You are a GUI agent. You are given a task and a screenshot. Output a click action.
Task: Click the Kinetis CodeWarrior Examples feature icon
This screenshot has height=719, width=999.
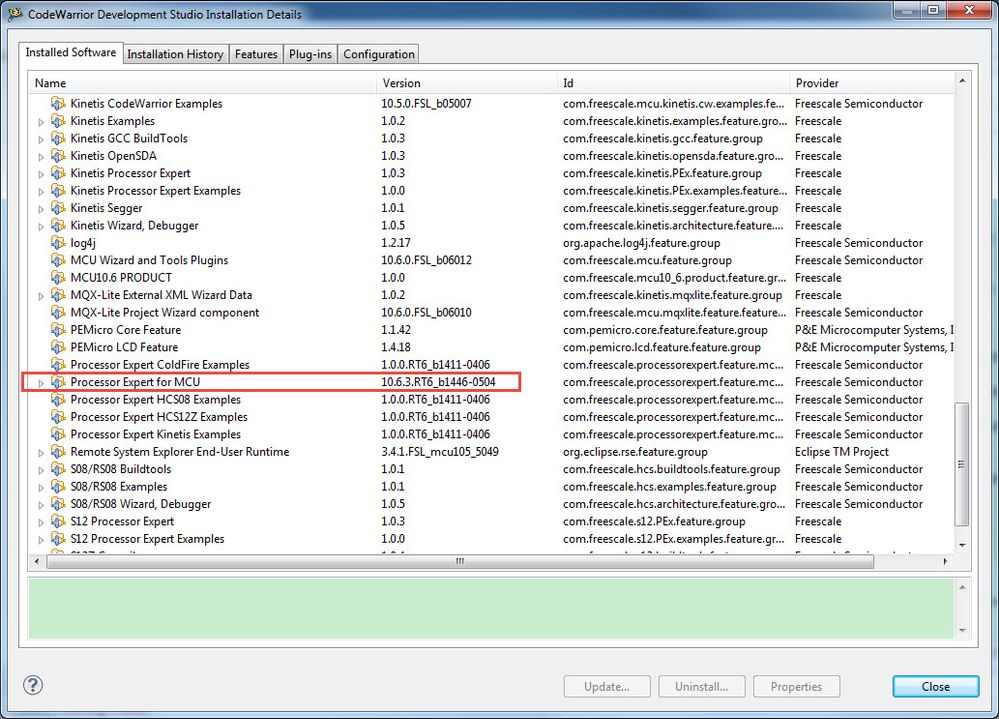pos(58,103)
